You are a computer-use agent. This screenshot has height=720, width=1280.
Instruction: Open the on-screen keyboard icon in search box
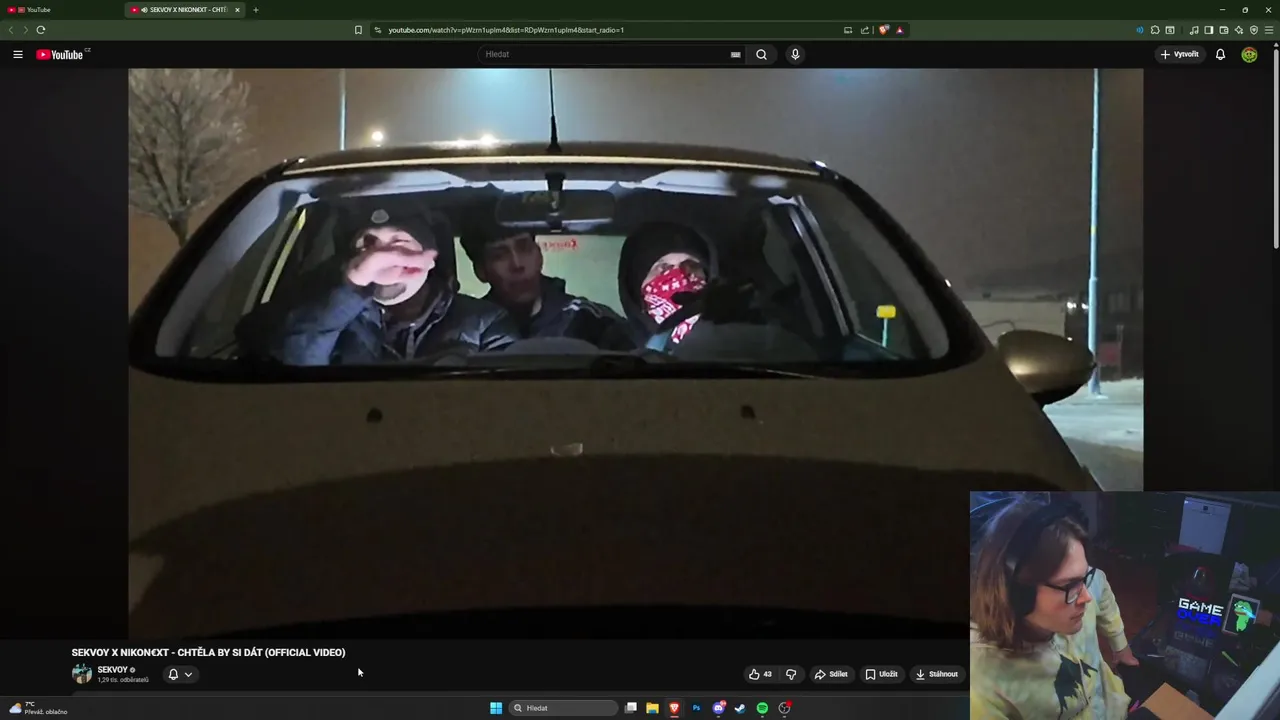(736, 55)
